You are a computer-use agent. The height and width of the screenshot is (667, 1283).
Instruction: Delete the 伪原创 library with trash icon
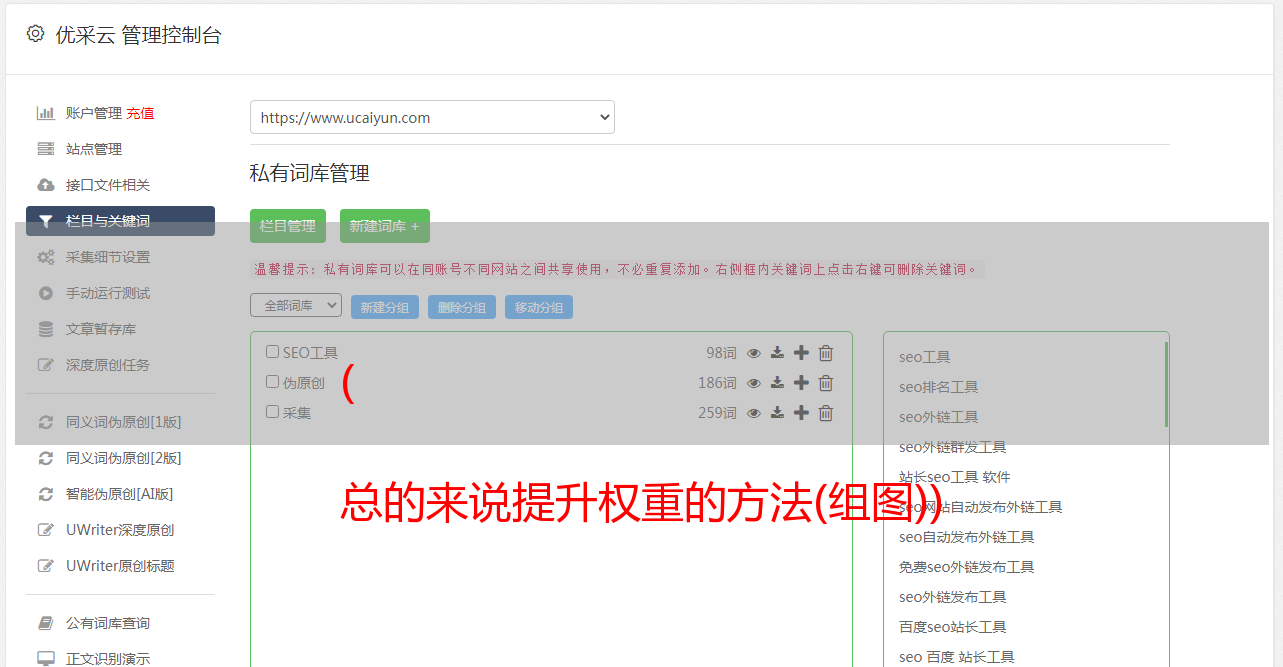click(826, 383)
